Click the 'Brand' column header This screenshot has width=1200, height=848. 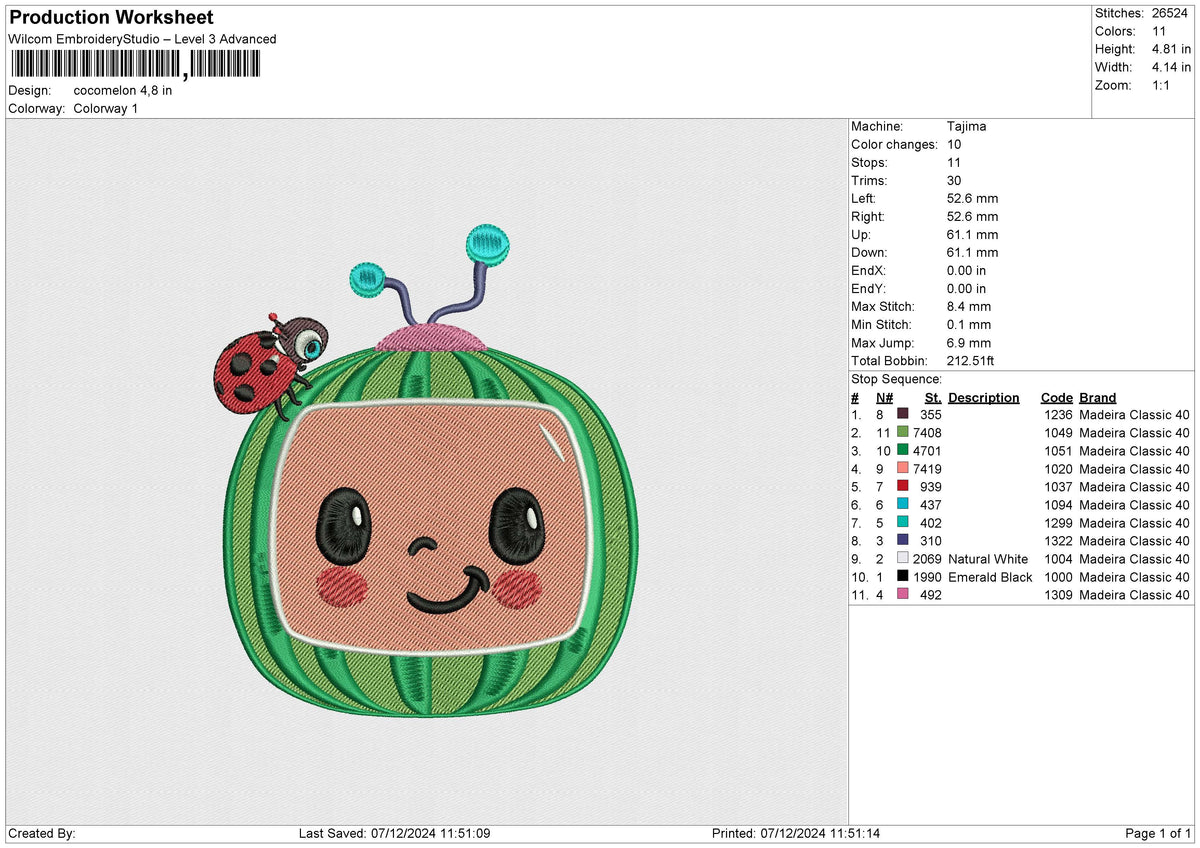tap(1098, 397)
